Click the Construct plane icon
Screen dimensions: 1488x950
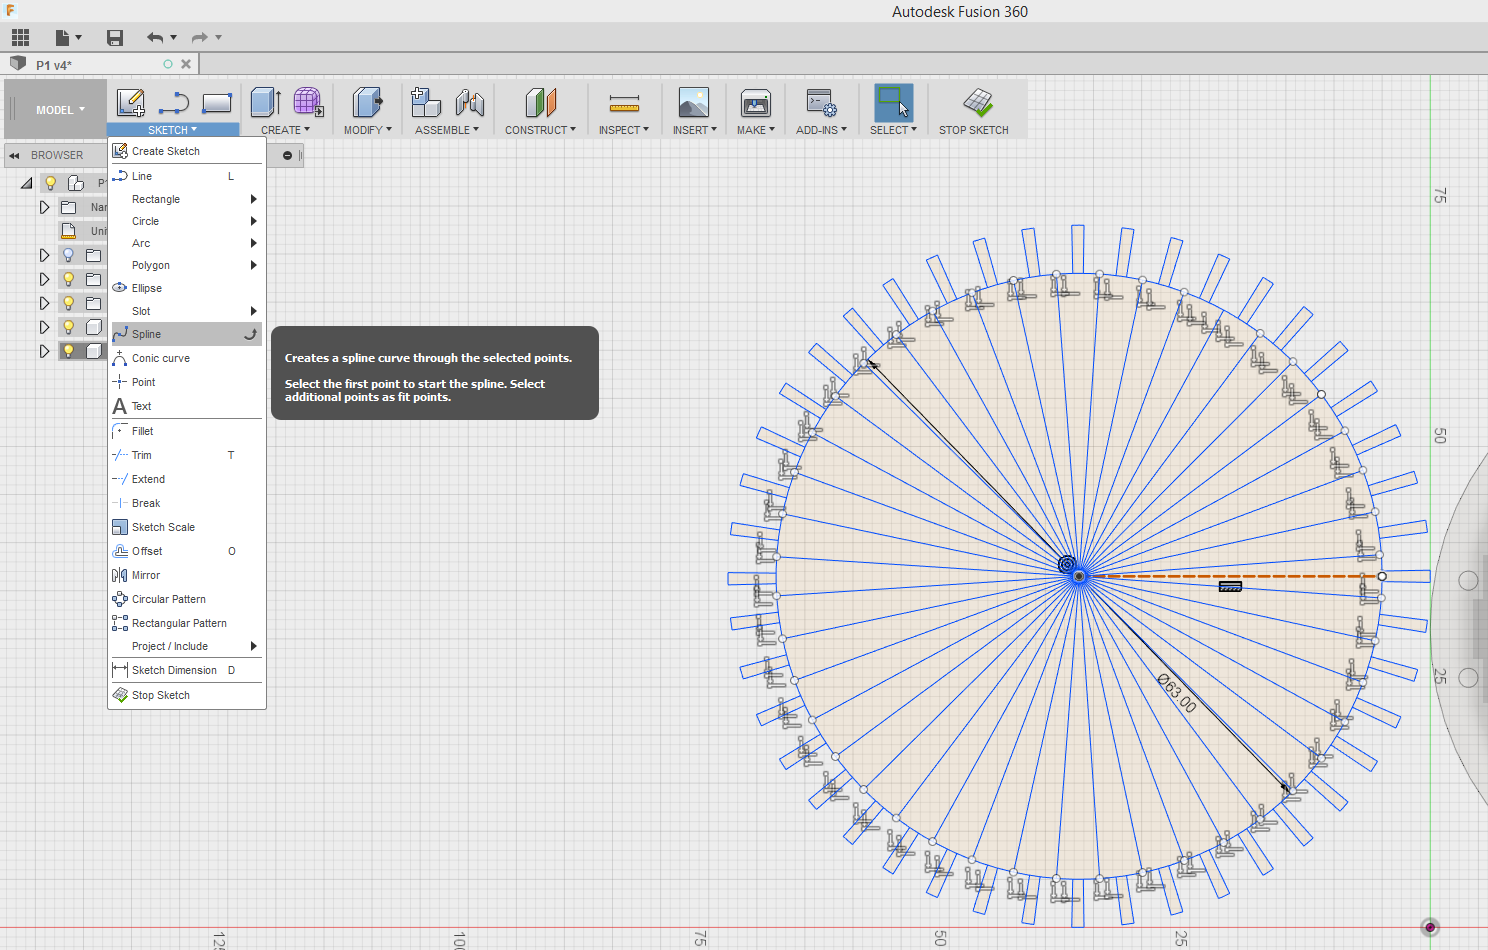pyautogui.click(x=540, y=102)
